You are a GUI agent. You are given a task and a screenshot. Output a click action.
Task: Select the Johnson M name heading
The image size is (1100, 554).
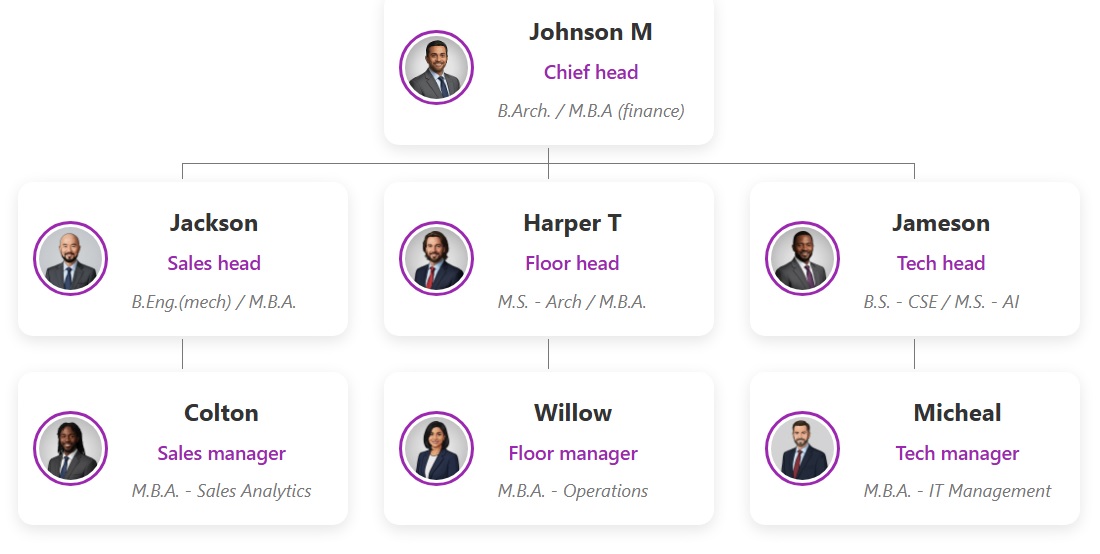pyautogui.click(x=590, y=32)
